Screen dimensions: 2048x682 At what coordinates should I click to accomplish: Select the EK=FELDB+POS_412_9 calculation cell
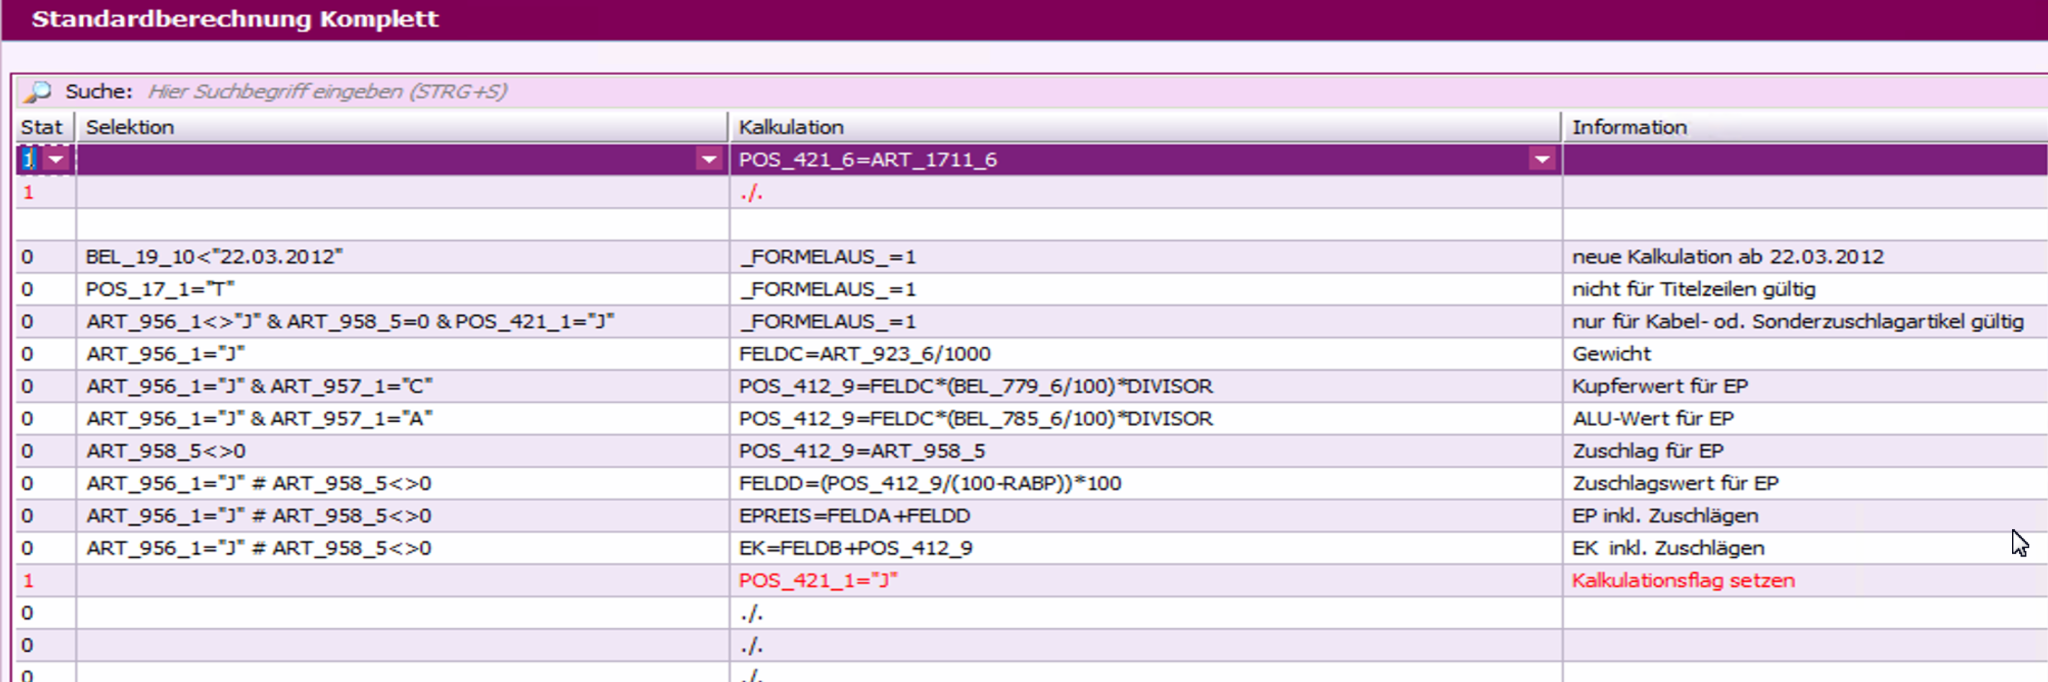tap(855, 548)
